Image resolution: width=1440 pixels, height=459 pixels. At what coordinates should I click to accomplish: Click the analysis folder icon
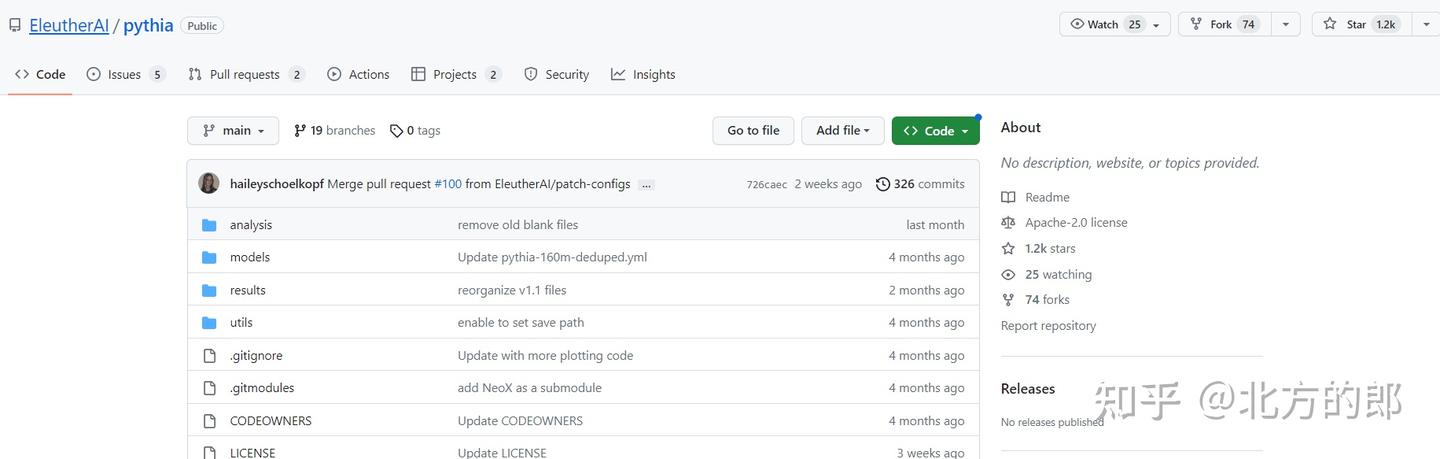pos(209,225)
